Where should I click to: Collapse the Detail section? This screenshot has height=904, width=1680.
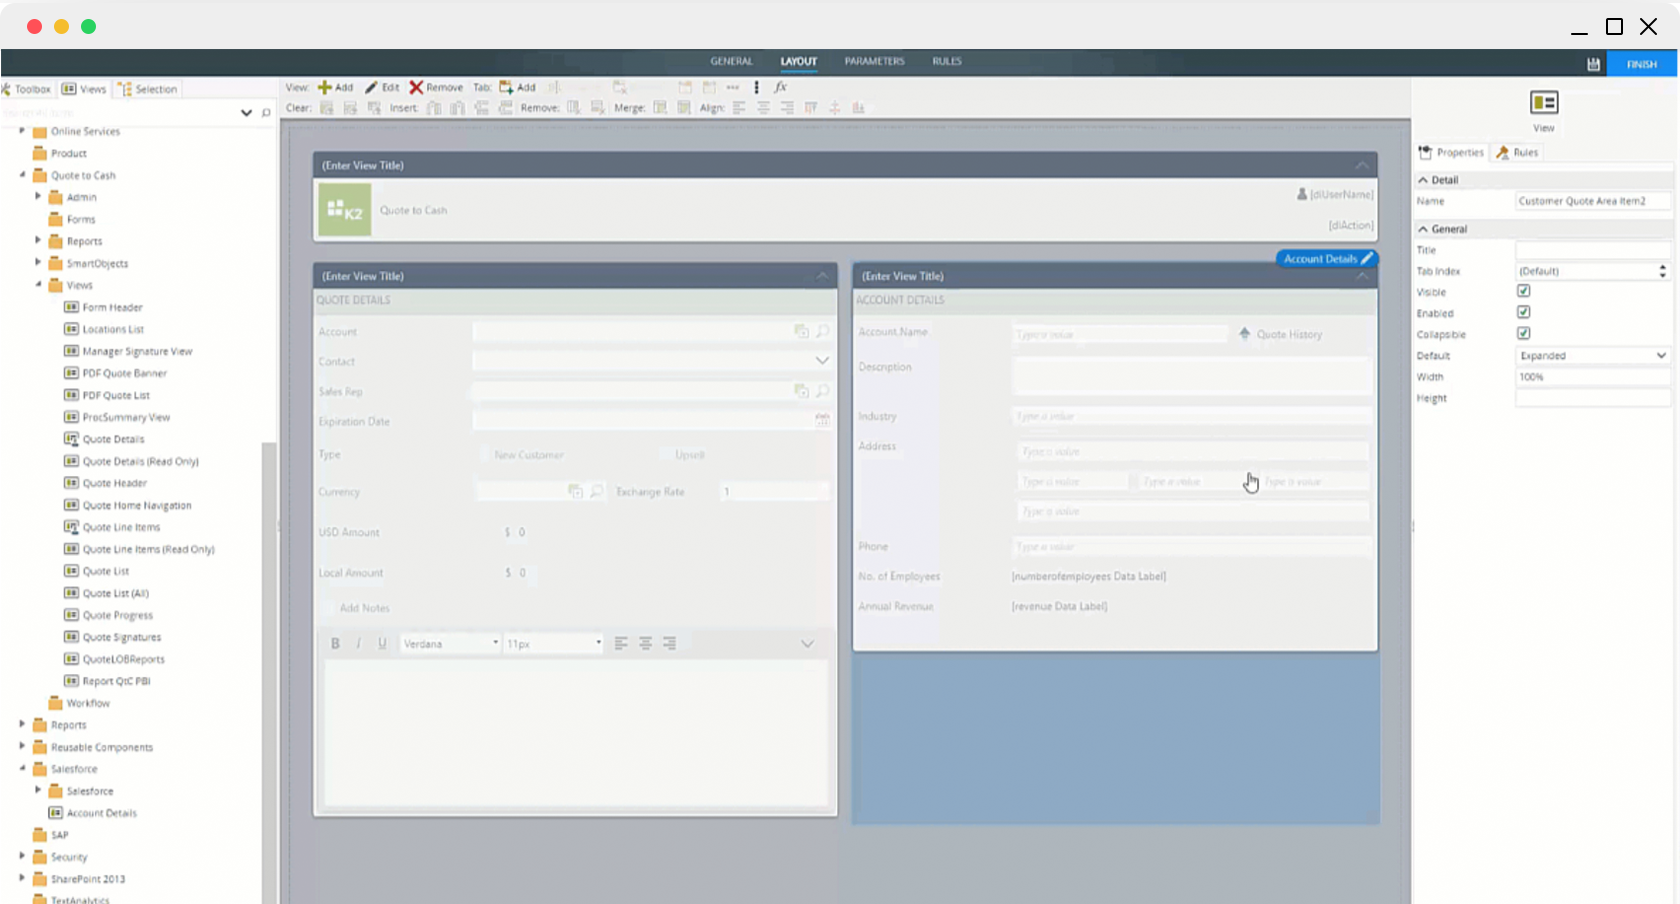tap(1423, 180)
